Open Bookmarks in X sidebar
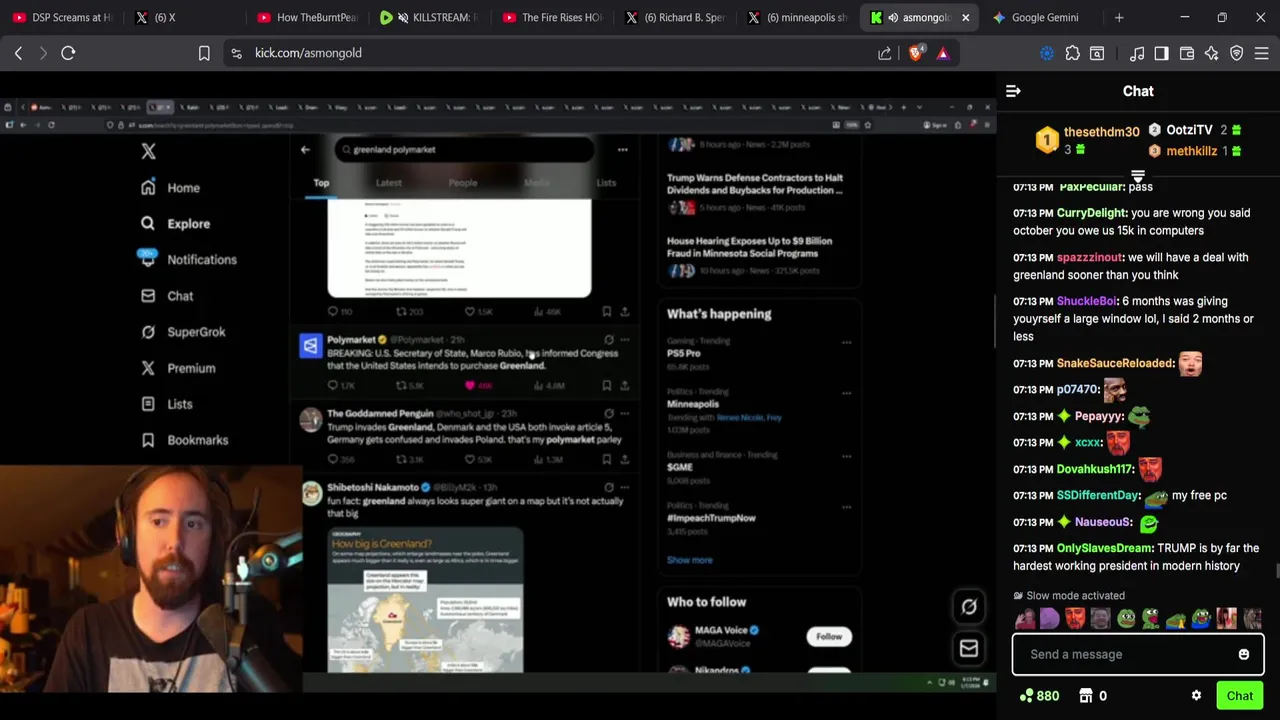Image resolution: width=1280 pixels, height=720 pixels. pos(184,440)
